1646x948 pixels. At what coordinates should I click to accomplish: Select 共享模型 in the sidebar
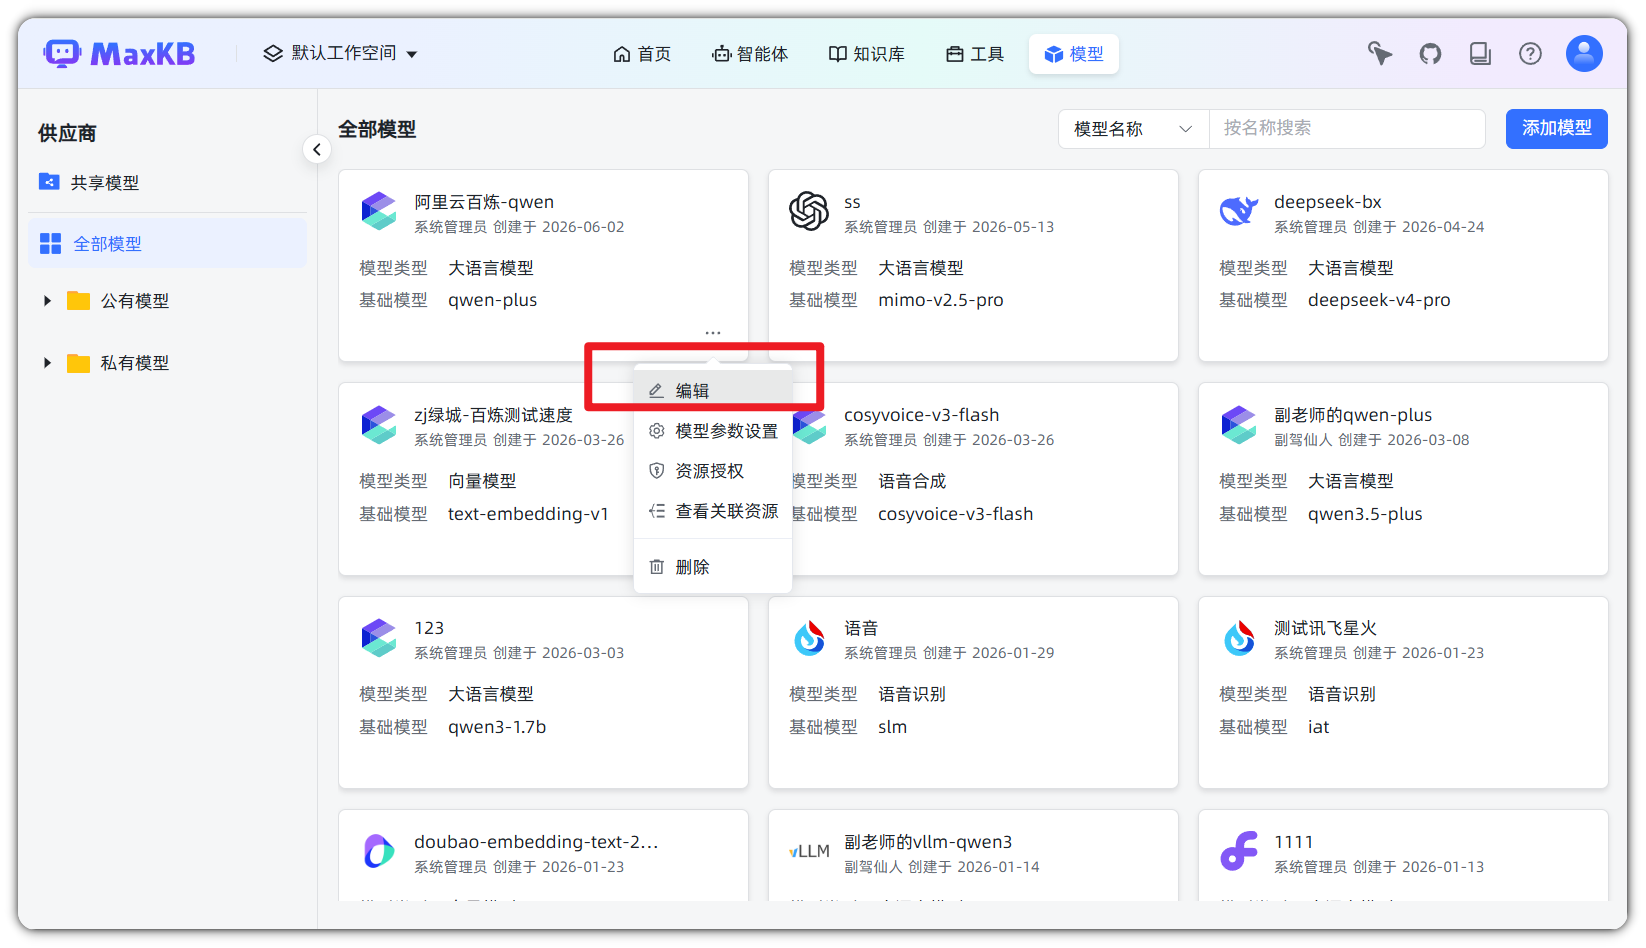(168, 182)
